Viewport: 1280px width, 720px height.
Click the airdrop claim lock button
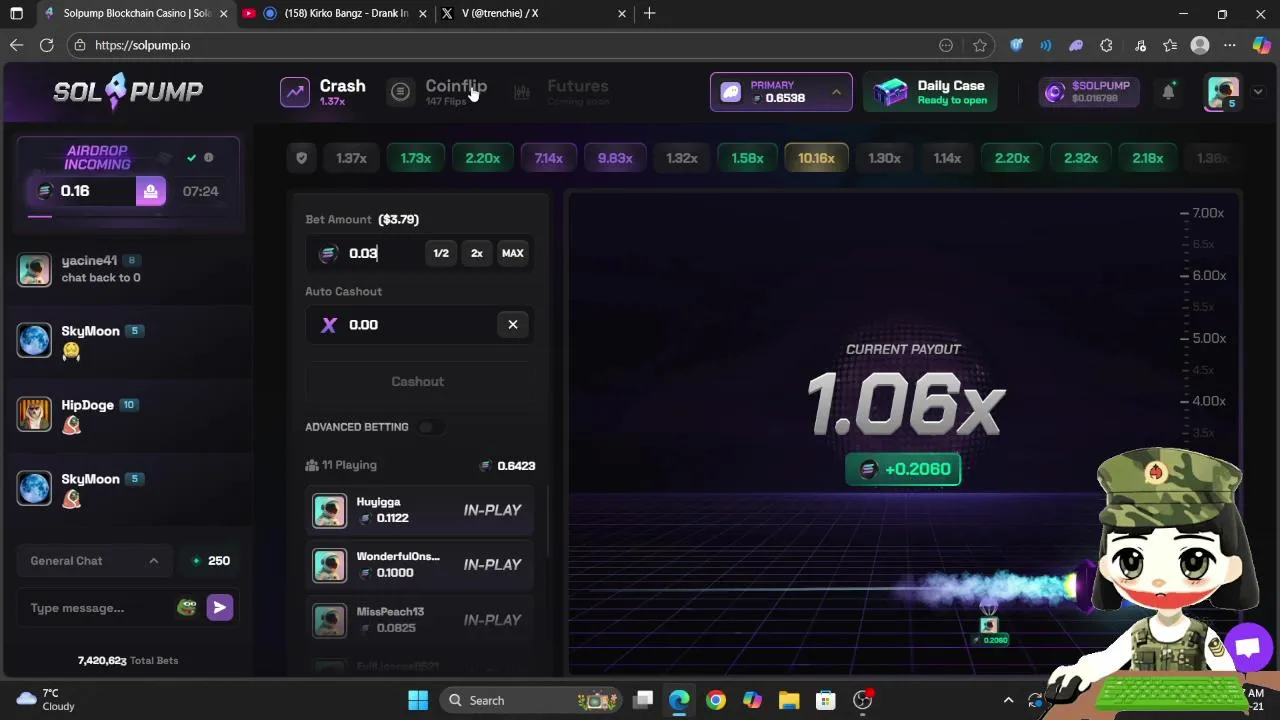click(150, 191)
